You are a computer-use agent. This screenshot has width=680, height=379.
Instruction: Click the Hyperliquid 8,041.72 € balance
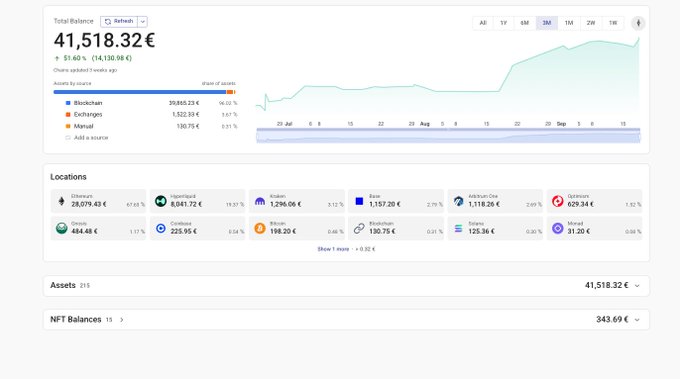[x=186, y=204]
